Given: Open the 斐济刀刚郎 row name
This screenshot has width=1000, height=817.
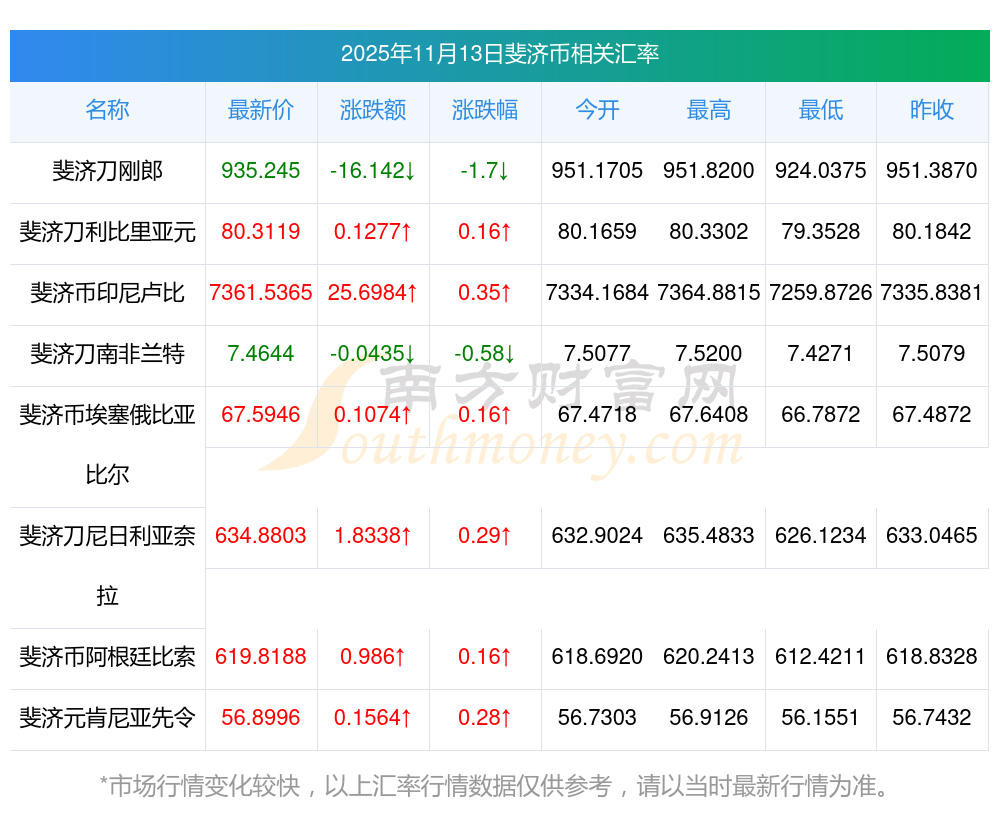Looking at the screenshot, I should pyautogui.click(x=107, y=171).
